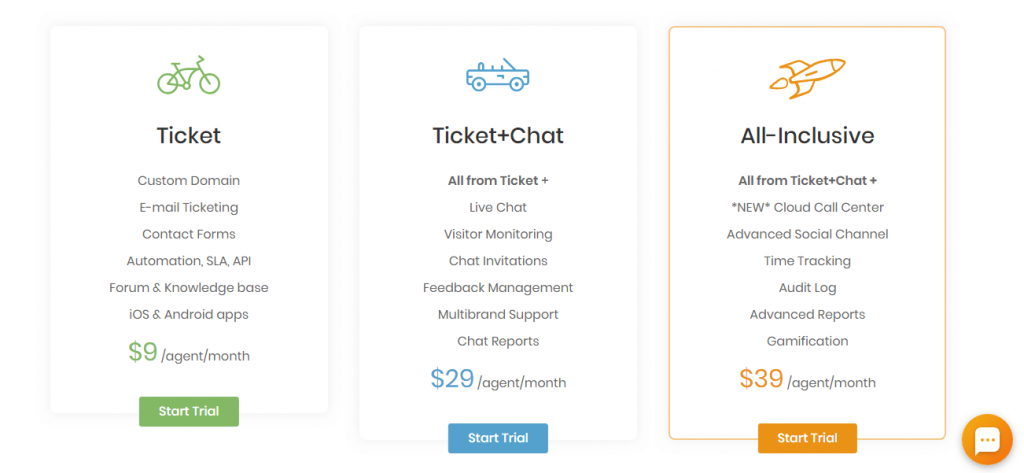The image size is (1024, 473).
Task: Start Trial for the Ticket plan
Action: 189,412
